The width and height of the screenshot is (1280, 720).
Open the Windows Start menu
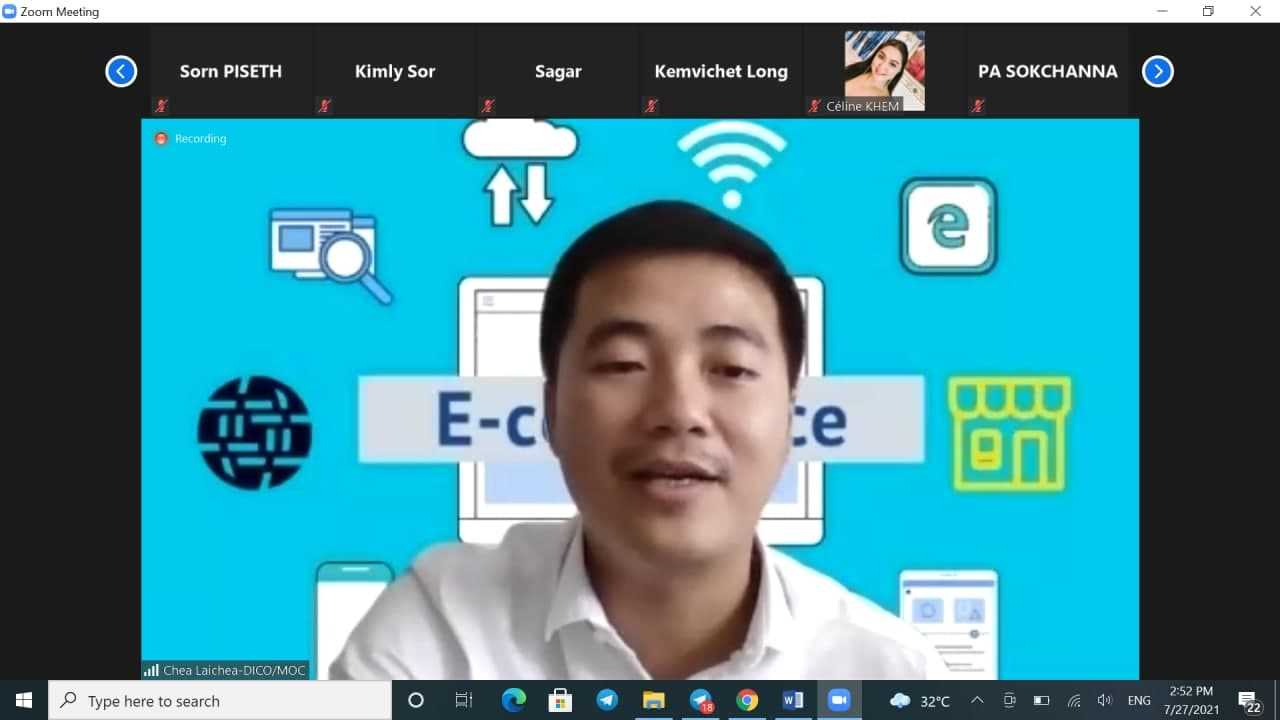coord(24,700)
